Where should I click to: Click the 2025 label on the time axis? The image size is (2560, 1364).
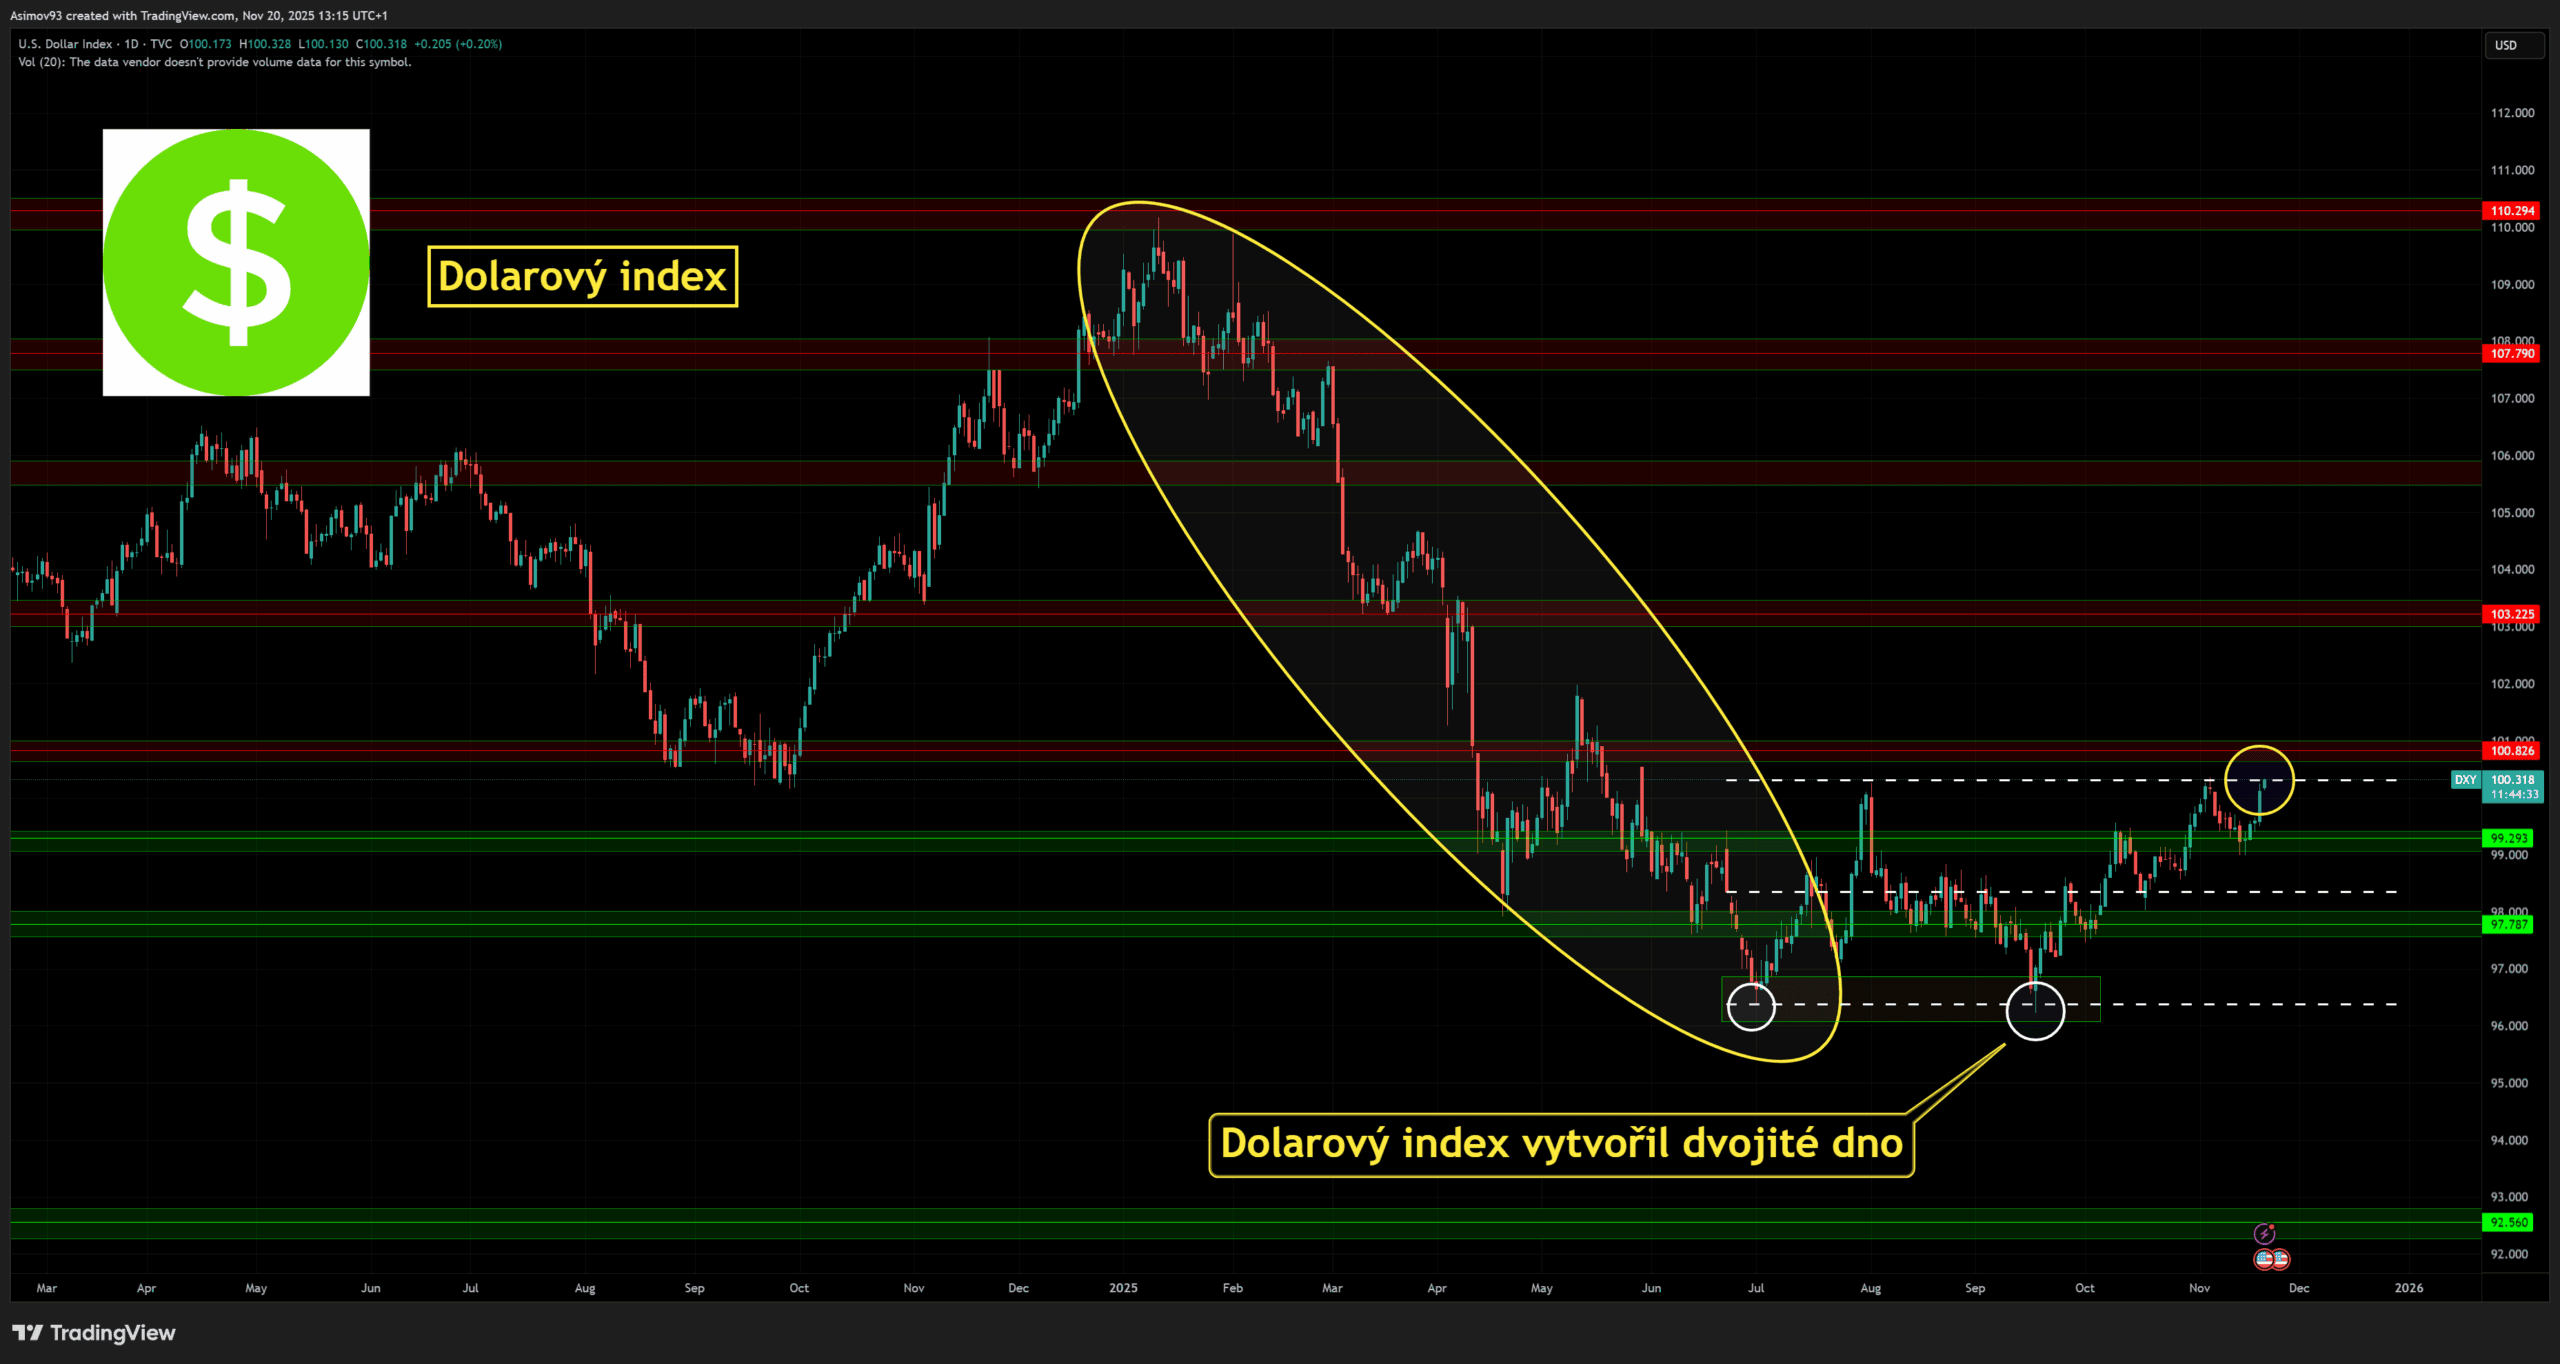[1123, 1288]
